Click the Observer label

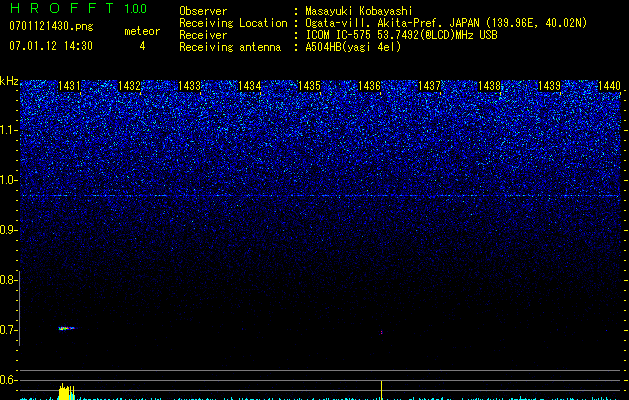pyautogui.click(x=203, y=11)
